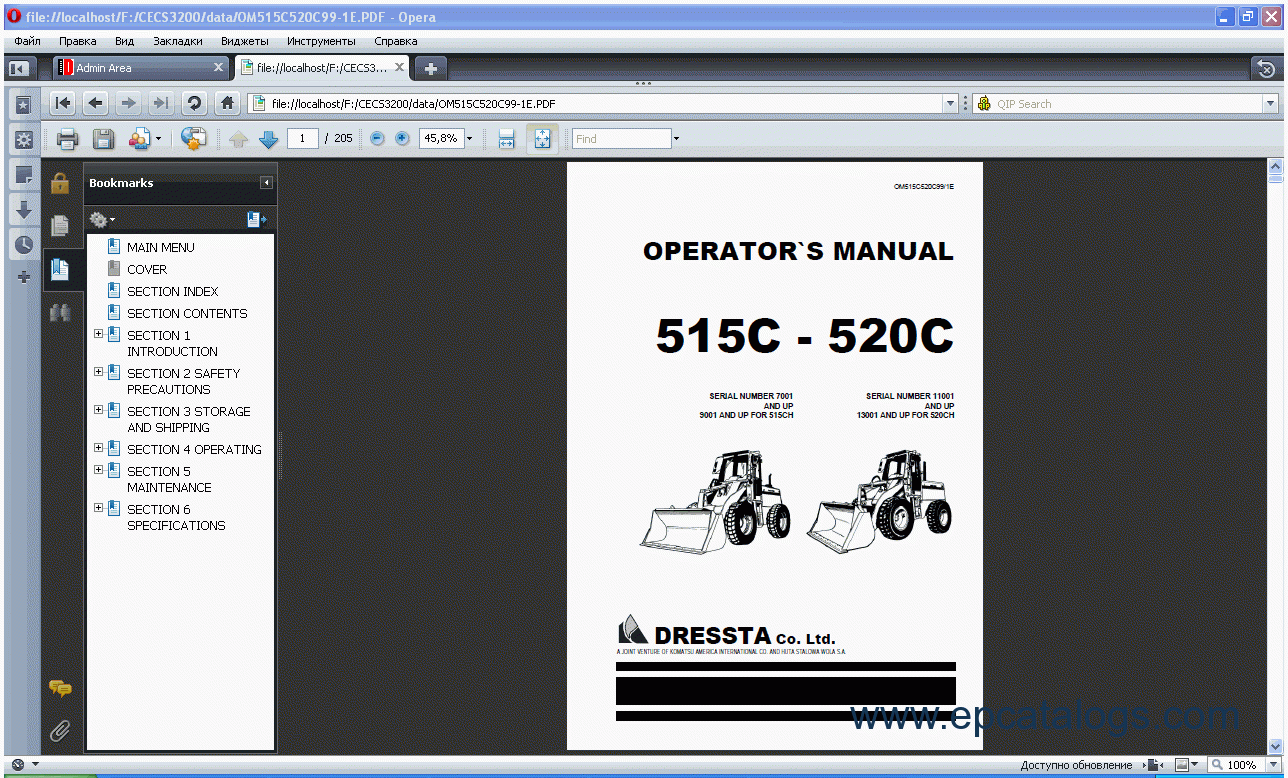Open the Pages thumbnails panel

pyautogui.click(x=60, y=226)
